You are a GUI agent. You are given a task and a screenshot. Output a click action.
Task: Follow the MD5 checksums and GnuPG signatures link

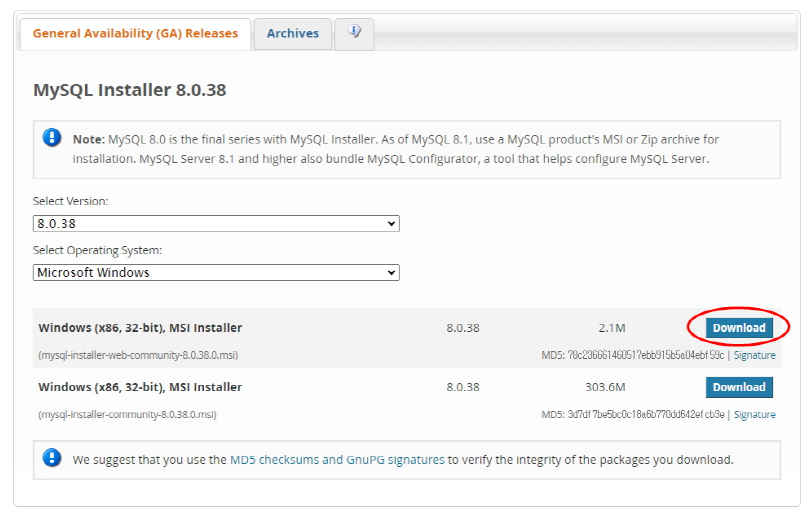click(337, 460)
